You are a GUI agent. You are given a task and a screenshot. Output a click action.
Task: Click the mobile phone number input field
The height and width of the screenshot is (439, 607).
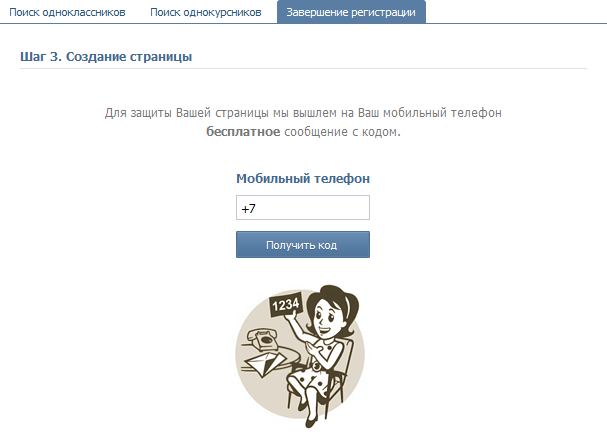(x=303, y=207)
